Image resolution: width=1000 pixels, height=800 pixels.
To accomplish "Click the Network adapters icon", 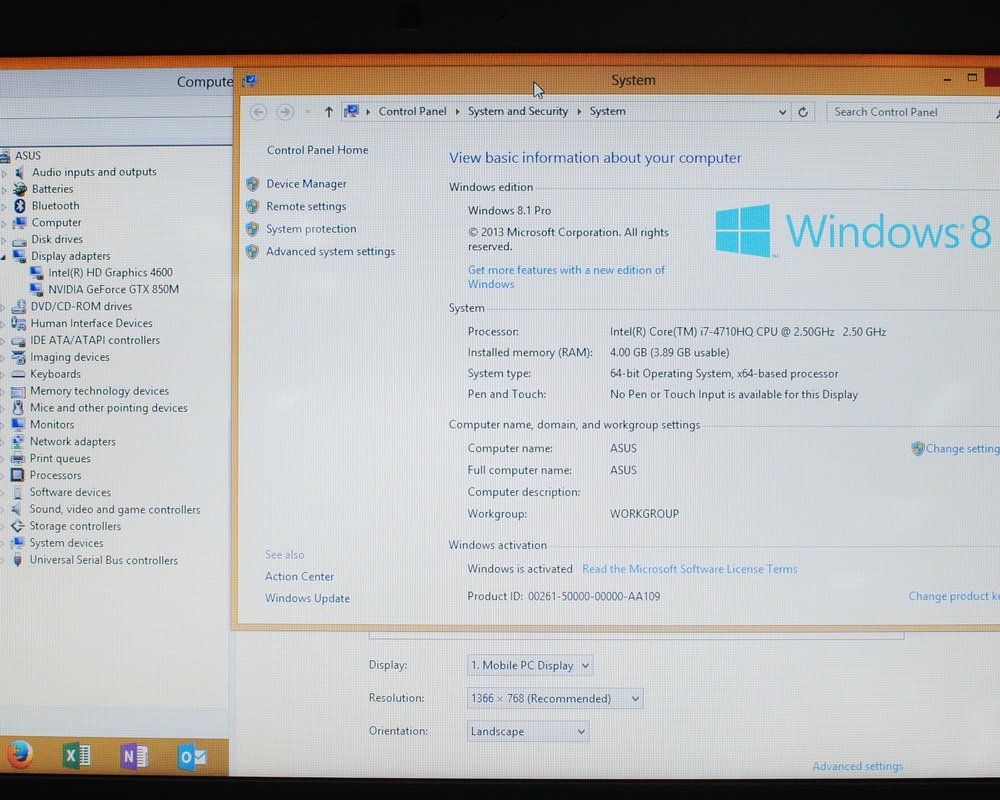I will [x=18, y=441].
